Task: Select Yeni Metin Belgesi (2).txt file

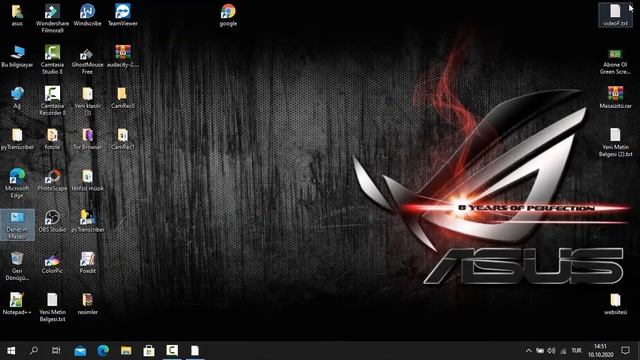Action: tap(615, 142)
